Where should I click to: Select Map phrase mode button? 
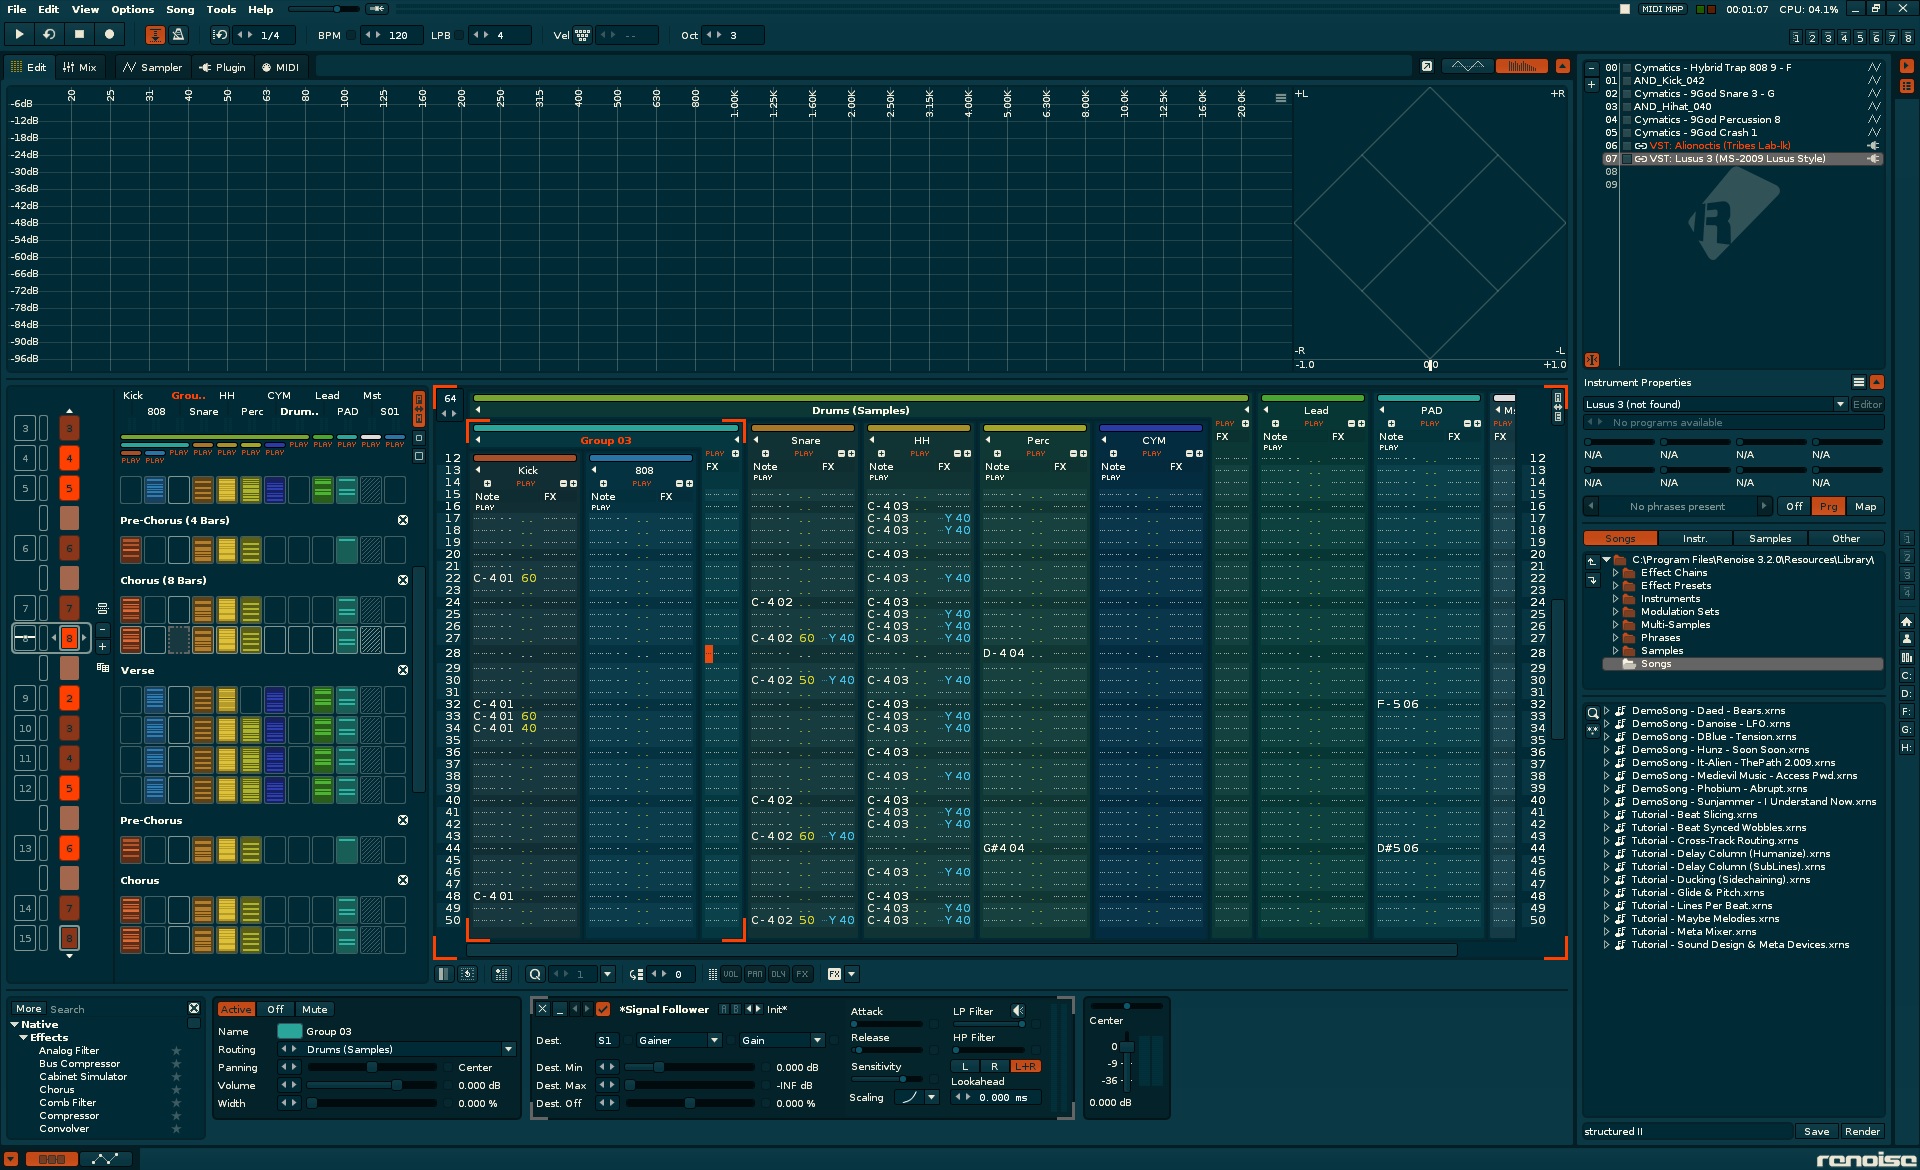(1865, 506)
